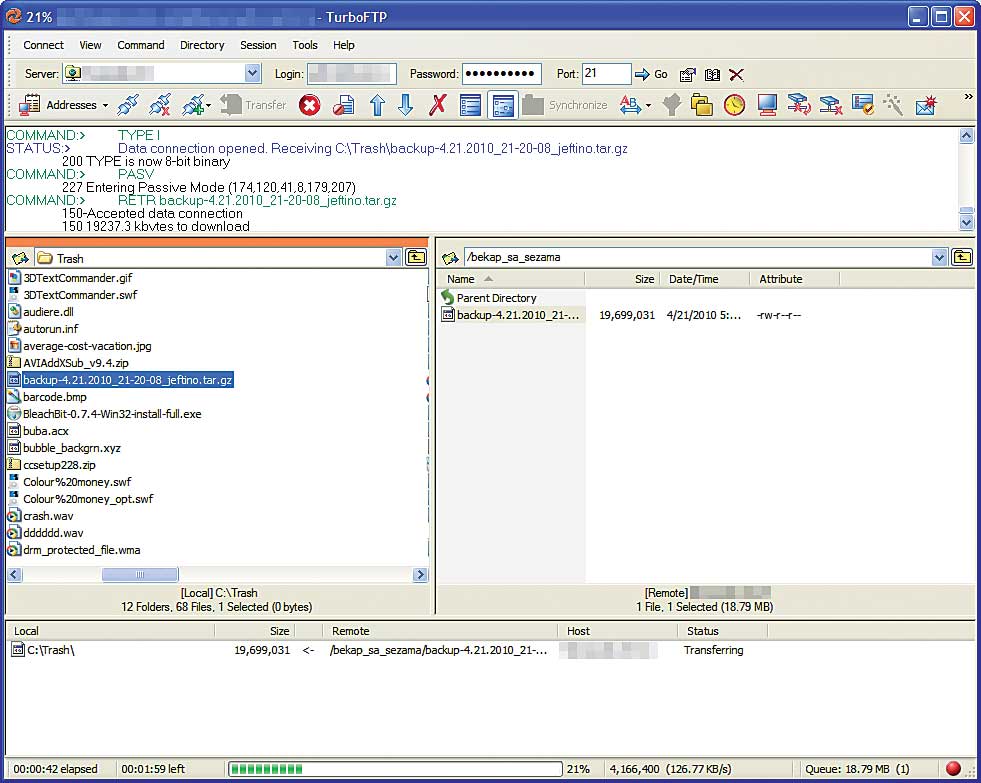
Task: Click the envelope with red burst icon
Action: coord(926,105)
